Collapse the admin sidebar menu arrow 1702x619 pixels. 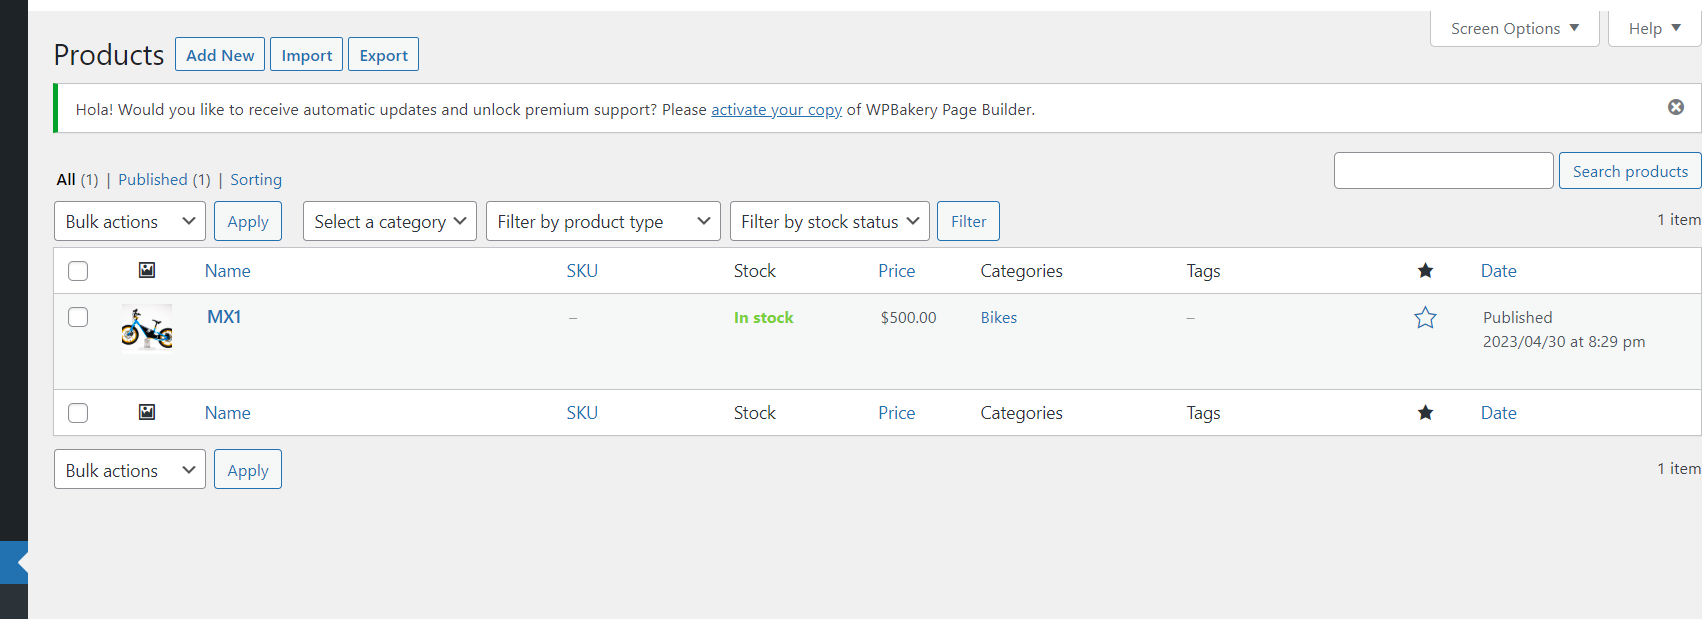click(18, 563)
